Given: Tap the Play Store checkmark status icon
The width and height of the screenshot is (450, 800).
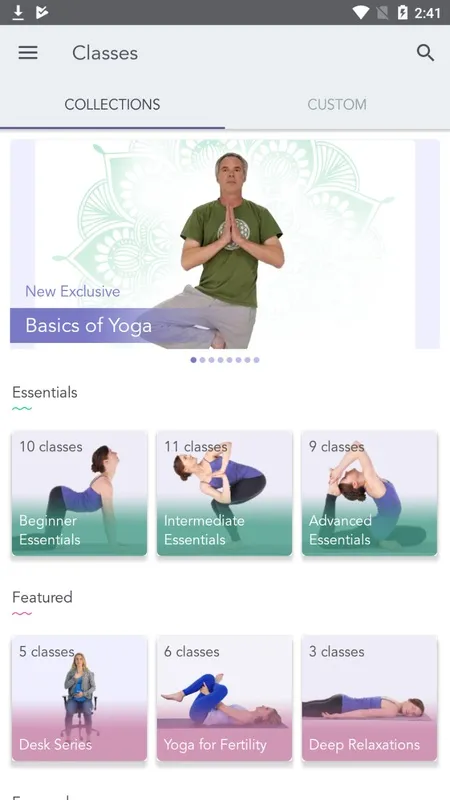Looking at the screenshot, I should coord(42,12).
